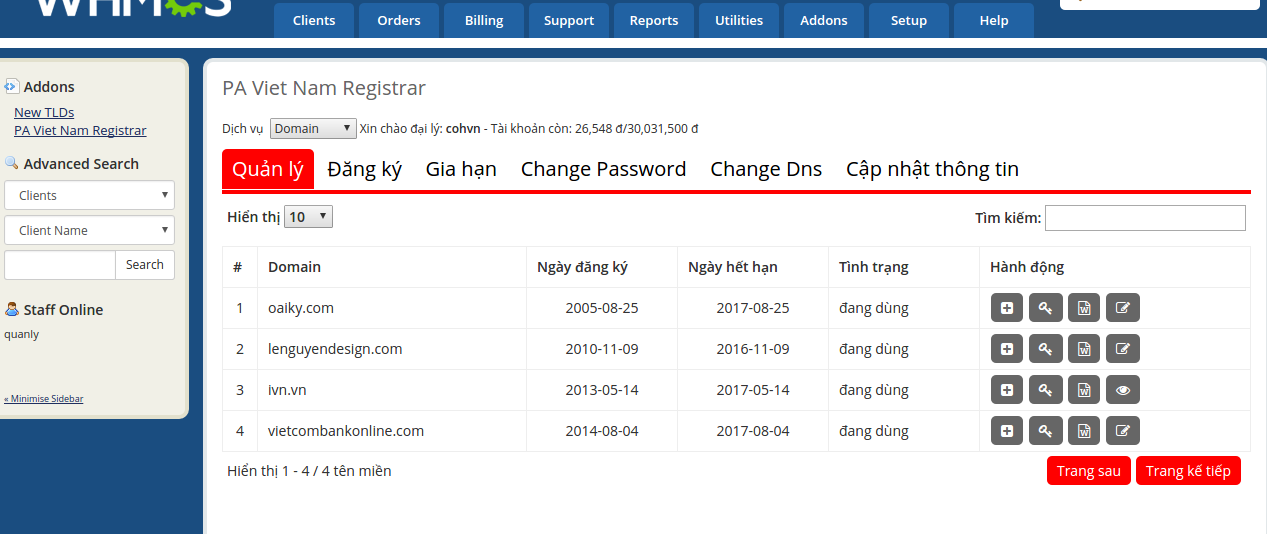
Task: Click the plus icon for vietcombankonline.com
Action: click(x=1007, y=431)
